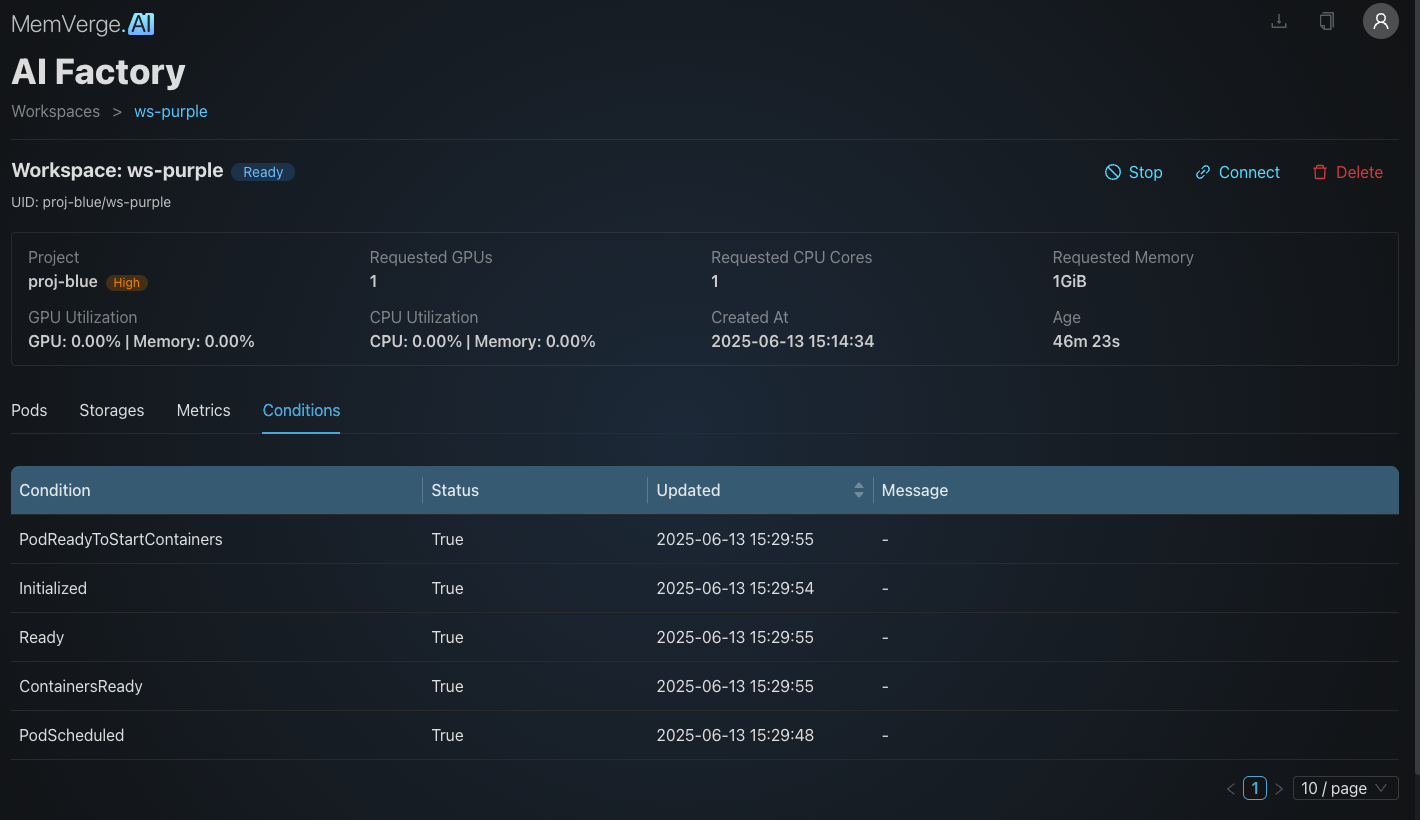Click the copy/clipboard icon in the header
1420x820 pixels.
point(1327,21)
